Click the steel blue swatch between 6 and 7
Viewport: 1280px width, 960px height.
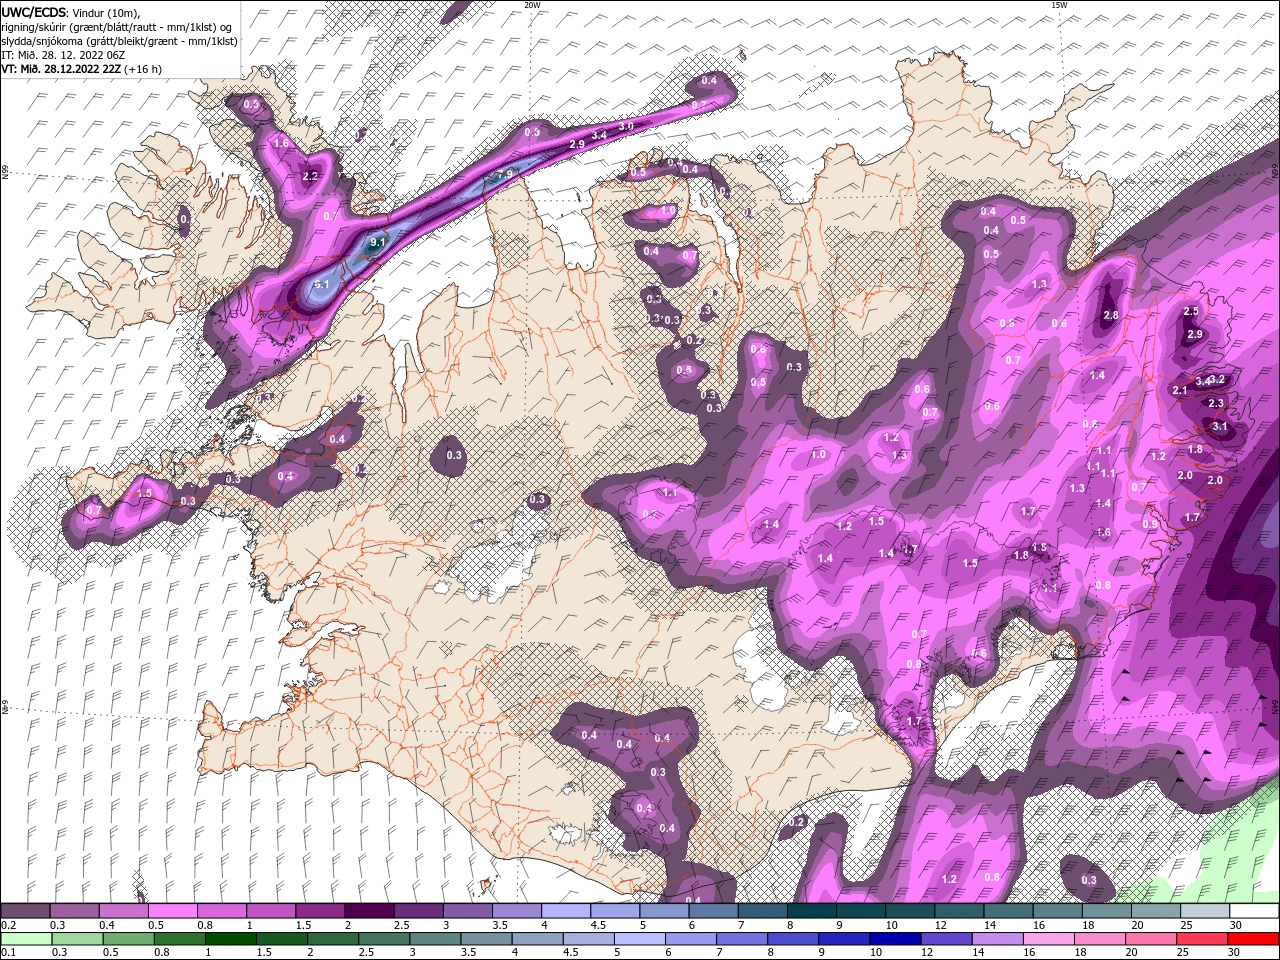pos(714,911)
